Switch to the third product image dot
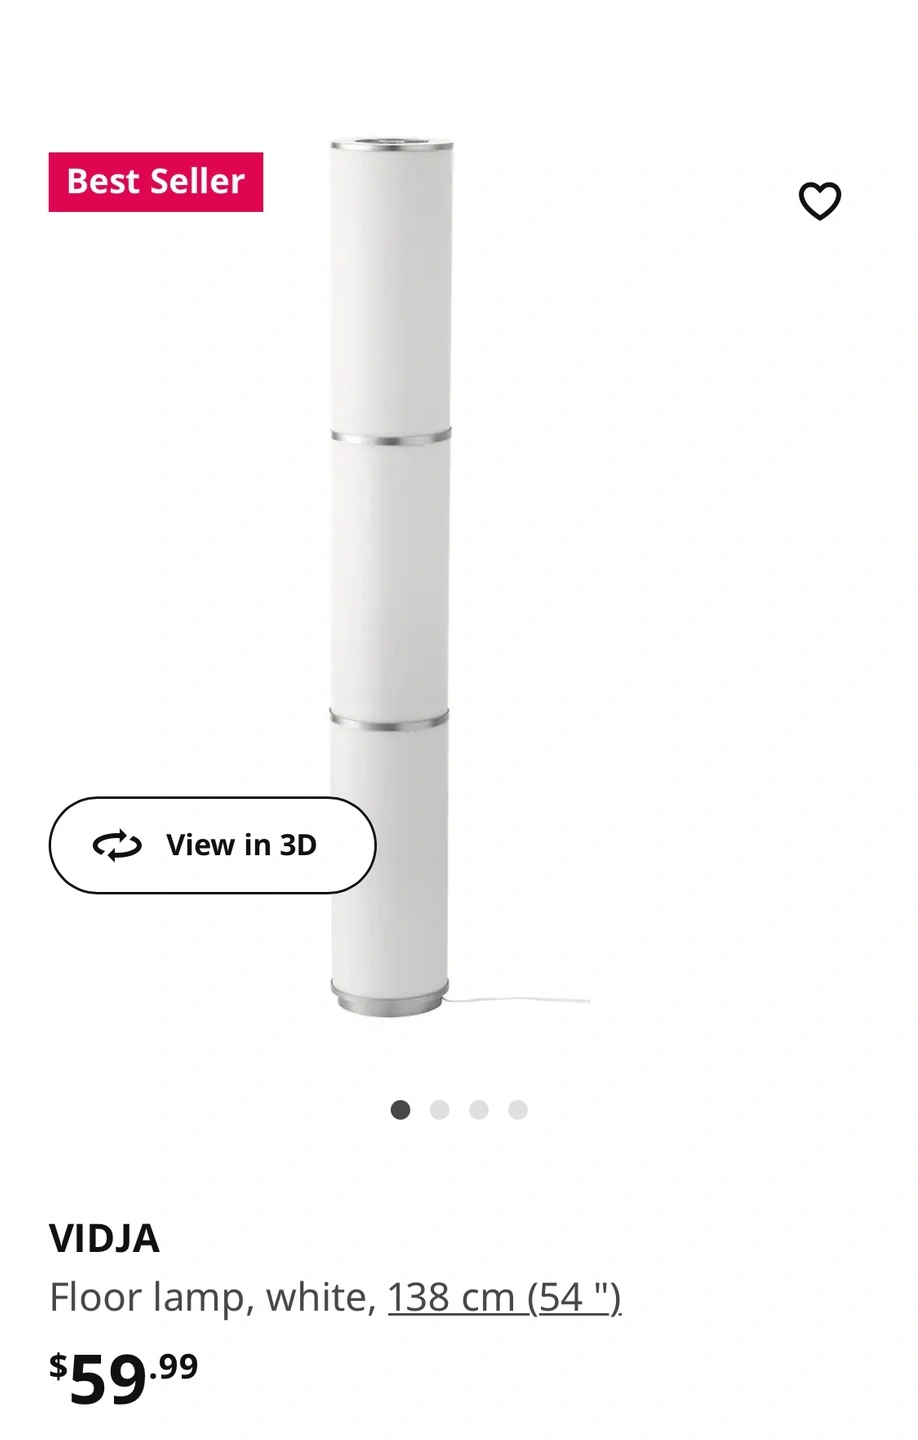 478,1109
